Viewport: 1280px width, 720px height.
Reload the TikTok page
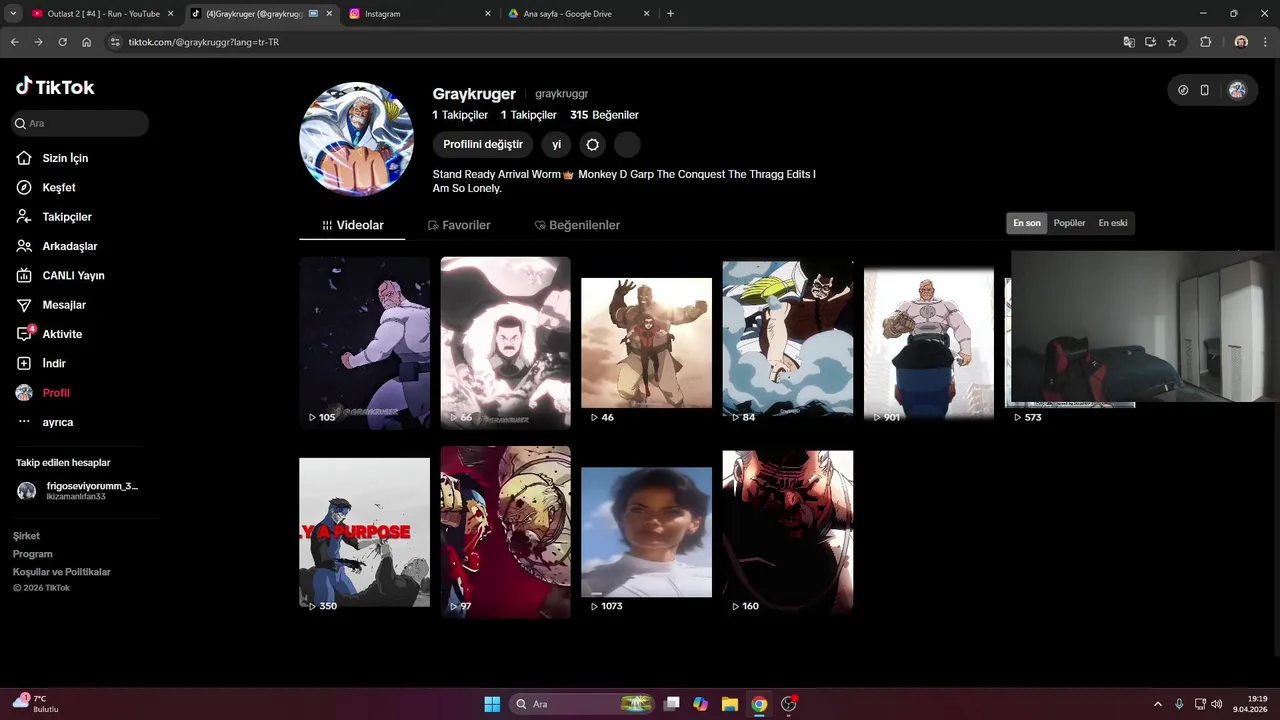[62, 42]
